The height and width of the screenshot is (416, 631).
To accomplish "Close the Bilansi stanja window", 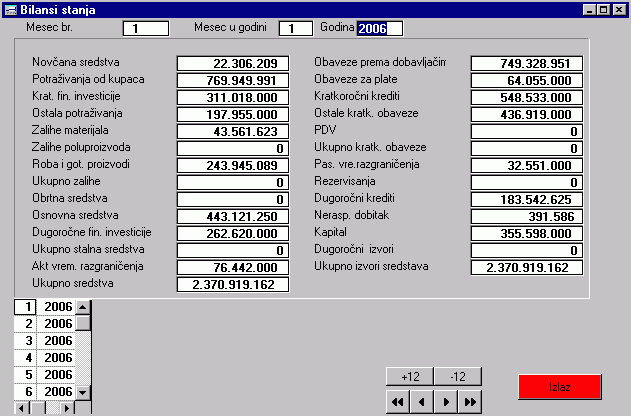I will [619, 10].
